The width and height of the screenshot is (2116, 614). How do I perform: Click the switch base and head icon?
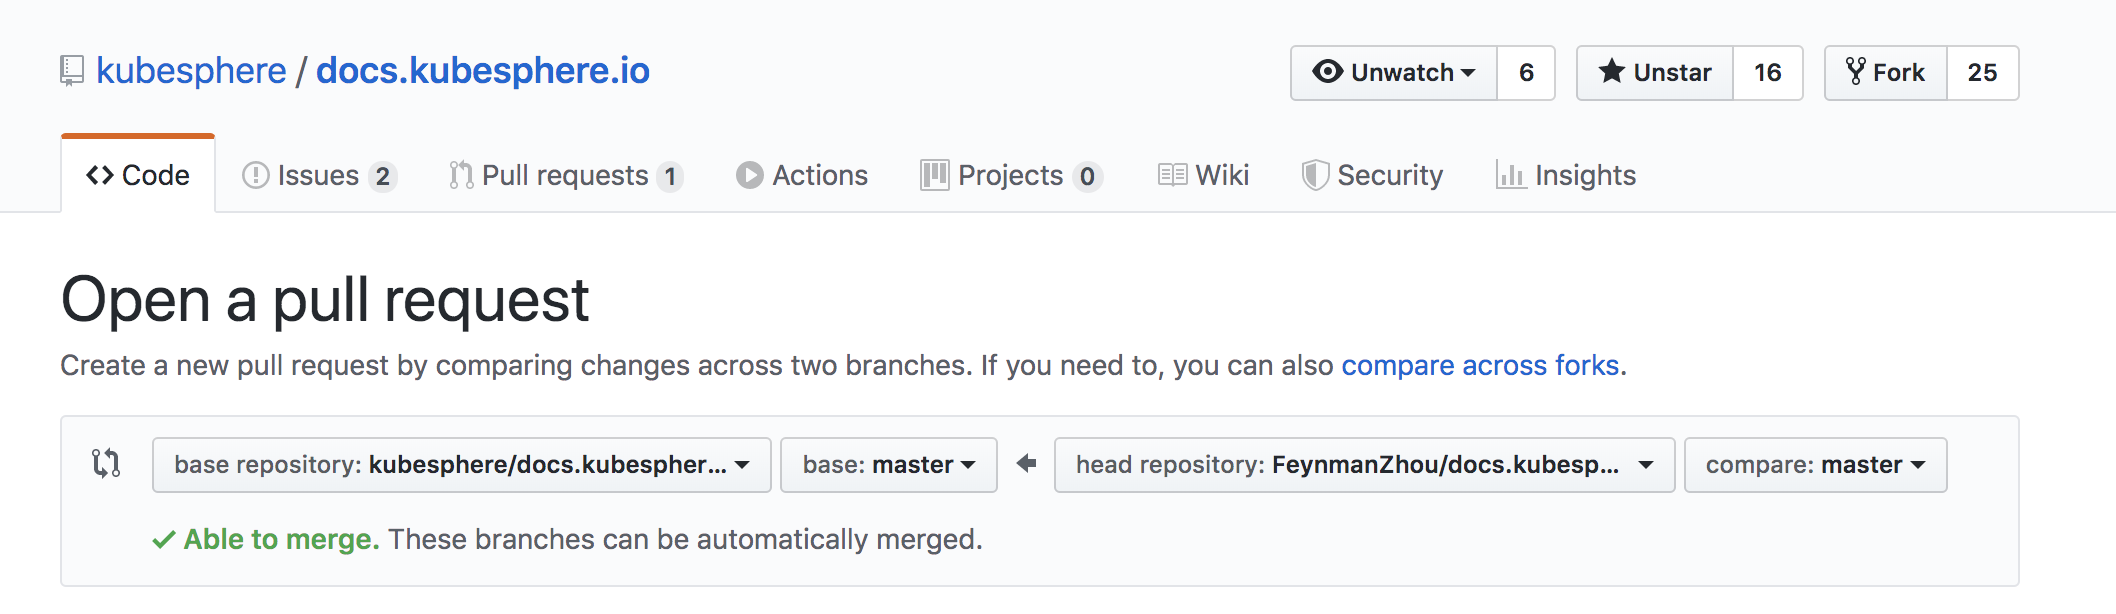coord(106,463)
